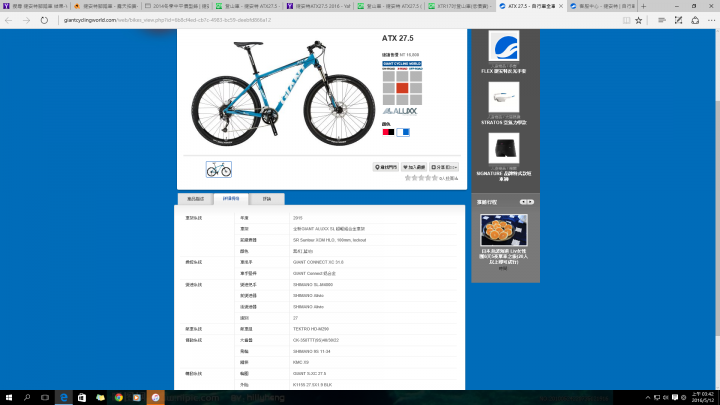Select the highlighted middle specification tab
This screenshot has height=405, width=720.
pos(231,199)
